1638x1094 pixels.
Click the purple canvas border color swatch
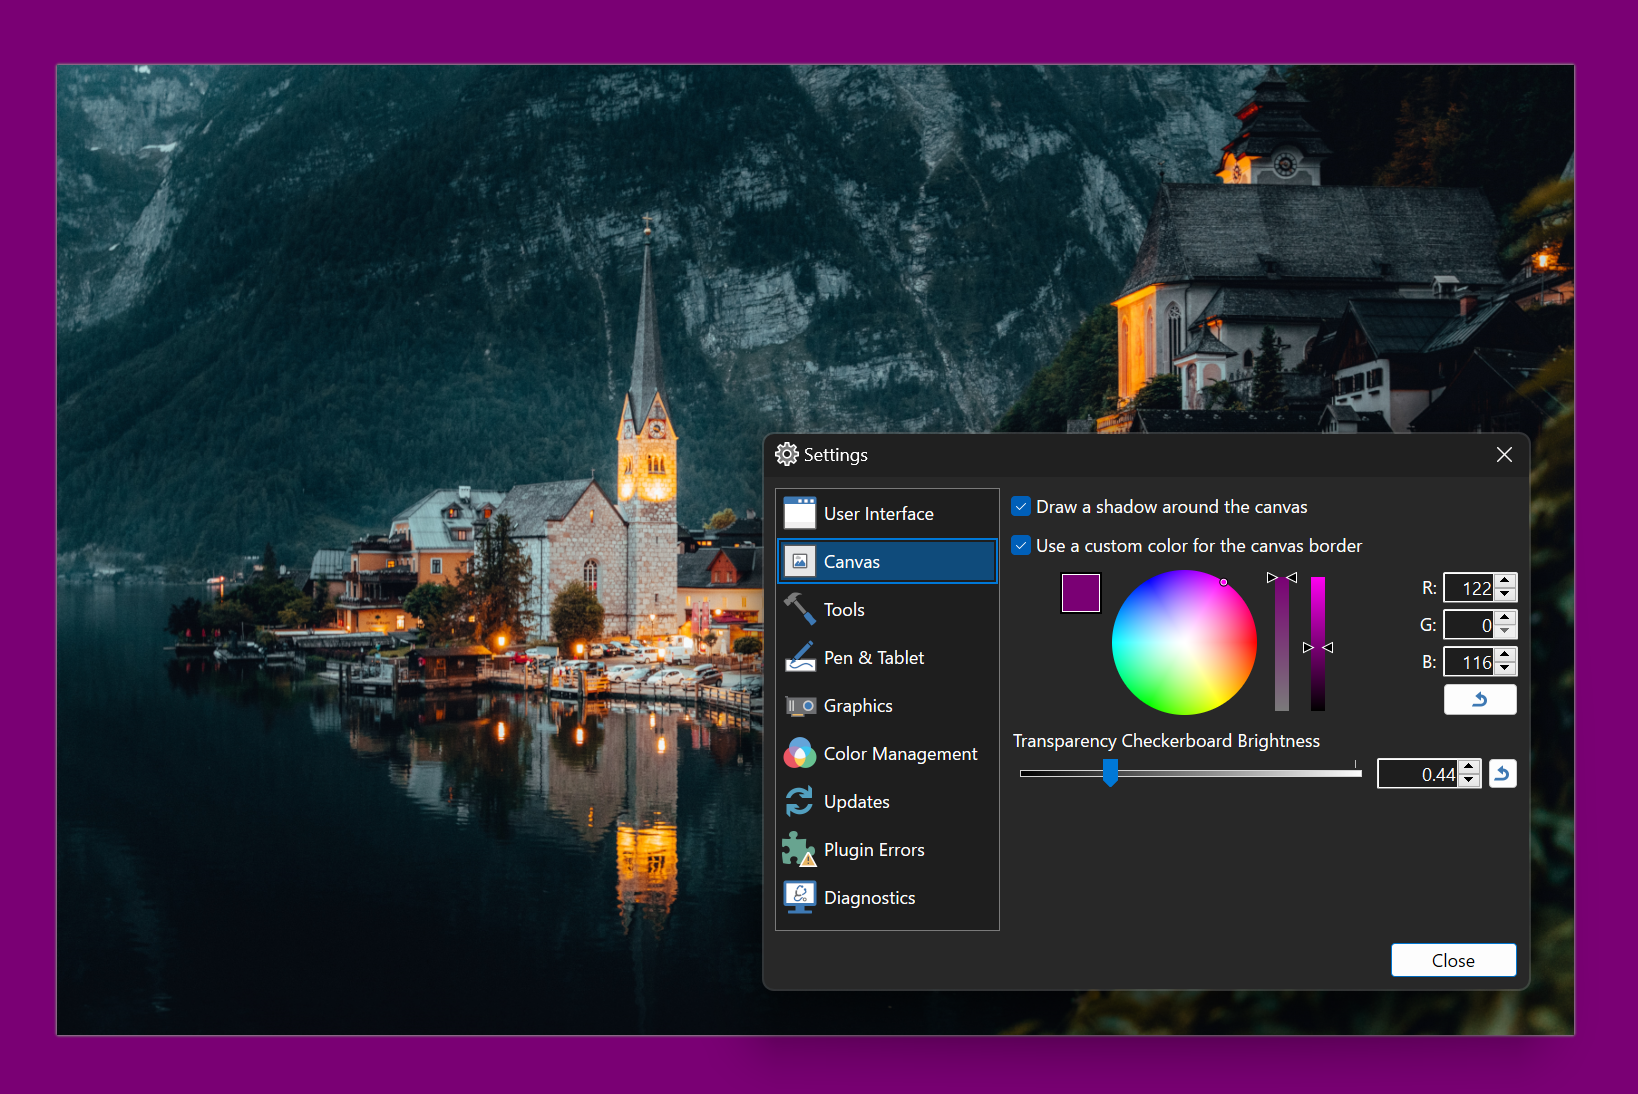(x=1080, y=593)
